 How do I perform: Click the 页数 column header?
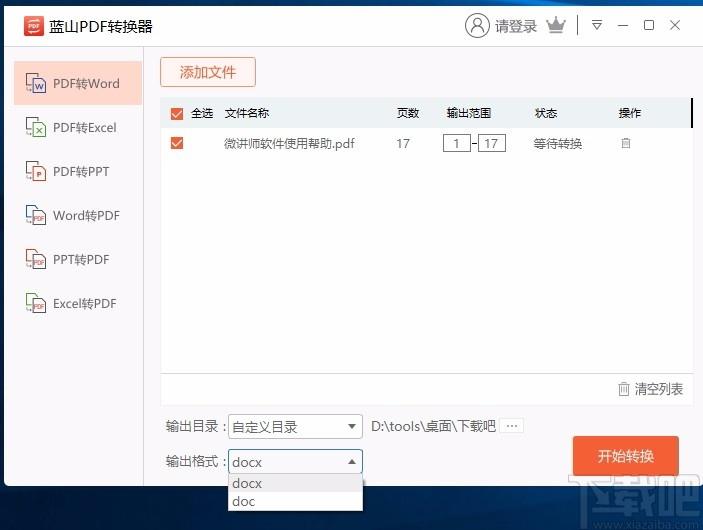[408, 113]
